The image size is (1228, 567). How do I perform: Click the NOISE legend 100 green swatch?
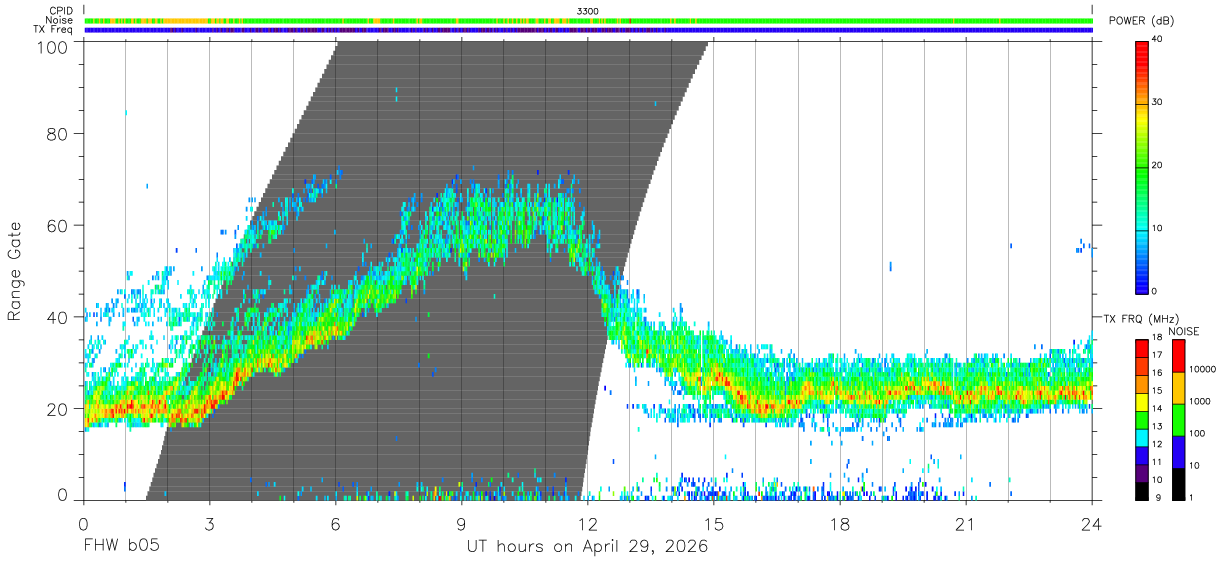1178,420
